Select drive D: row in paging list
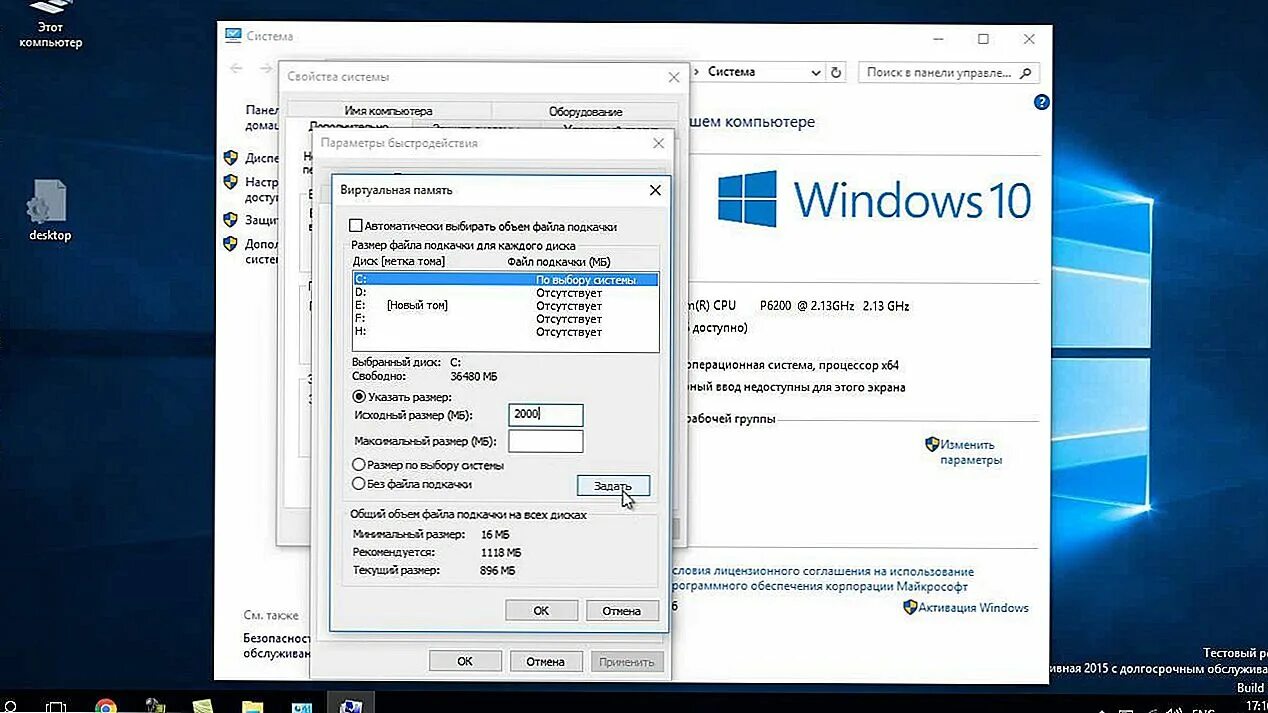Screen dimensions: 1268x713 pos(506,293)
